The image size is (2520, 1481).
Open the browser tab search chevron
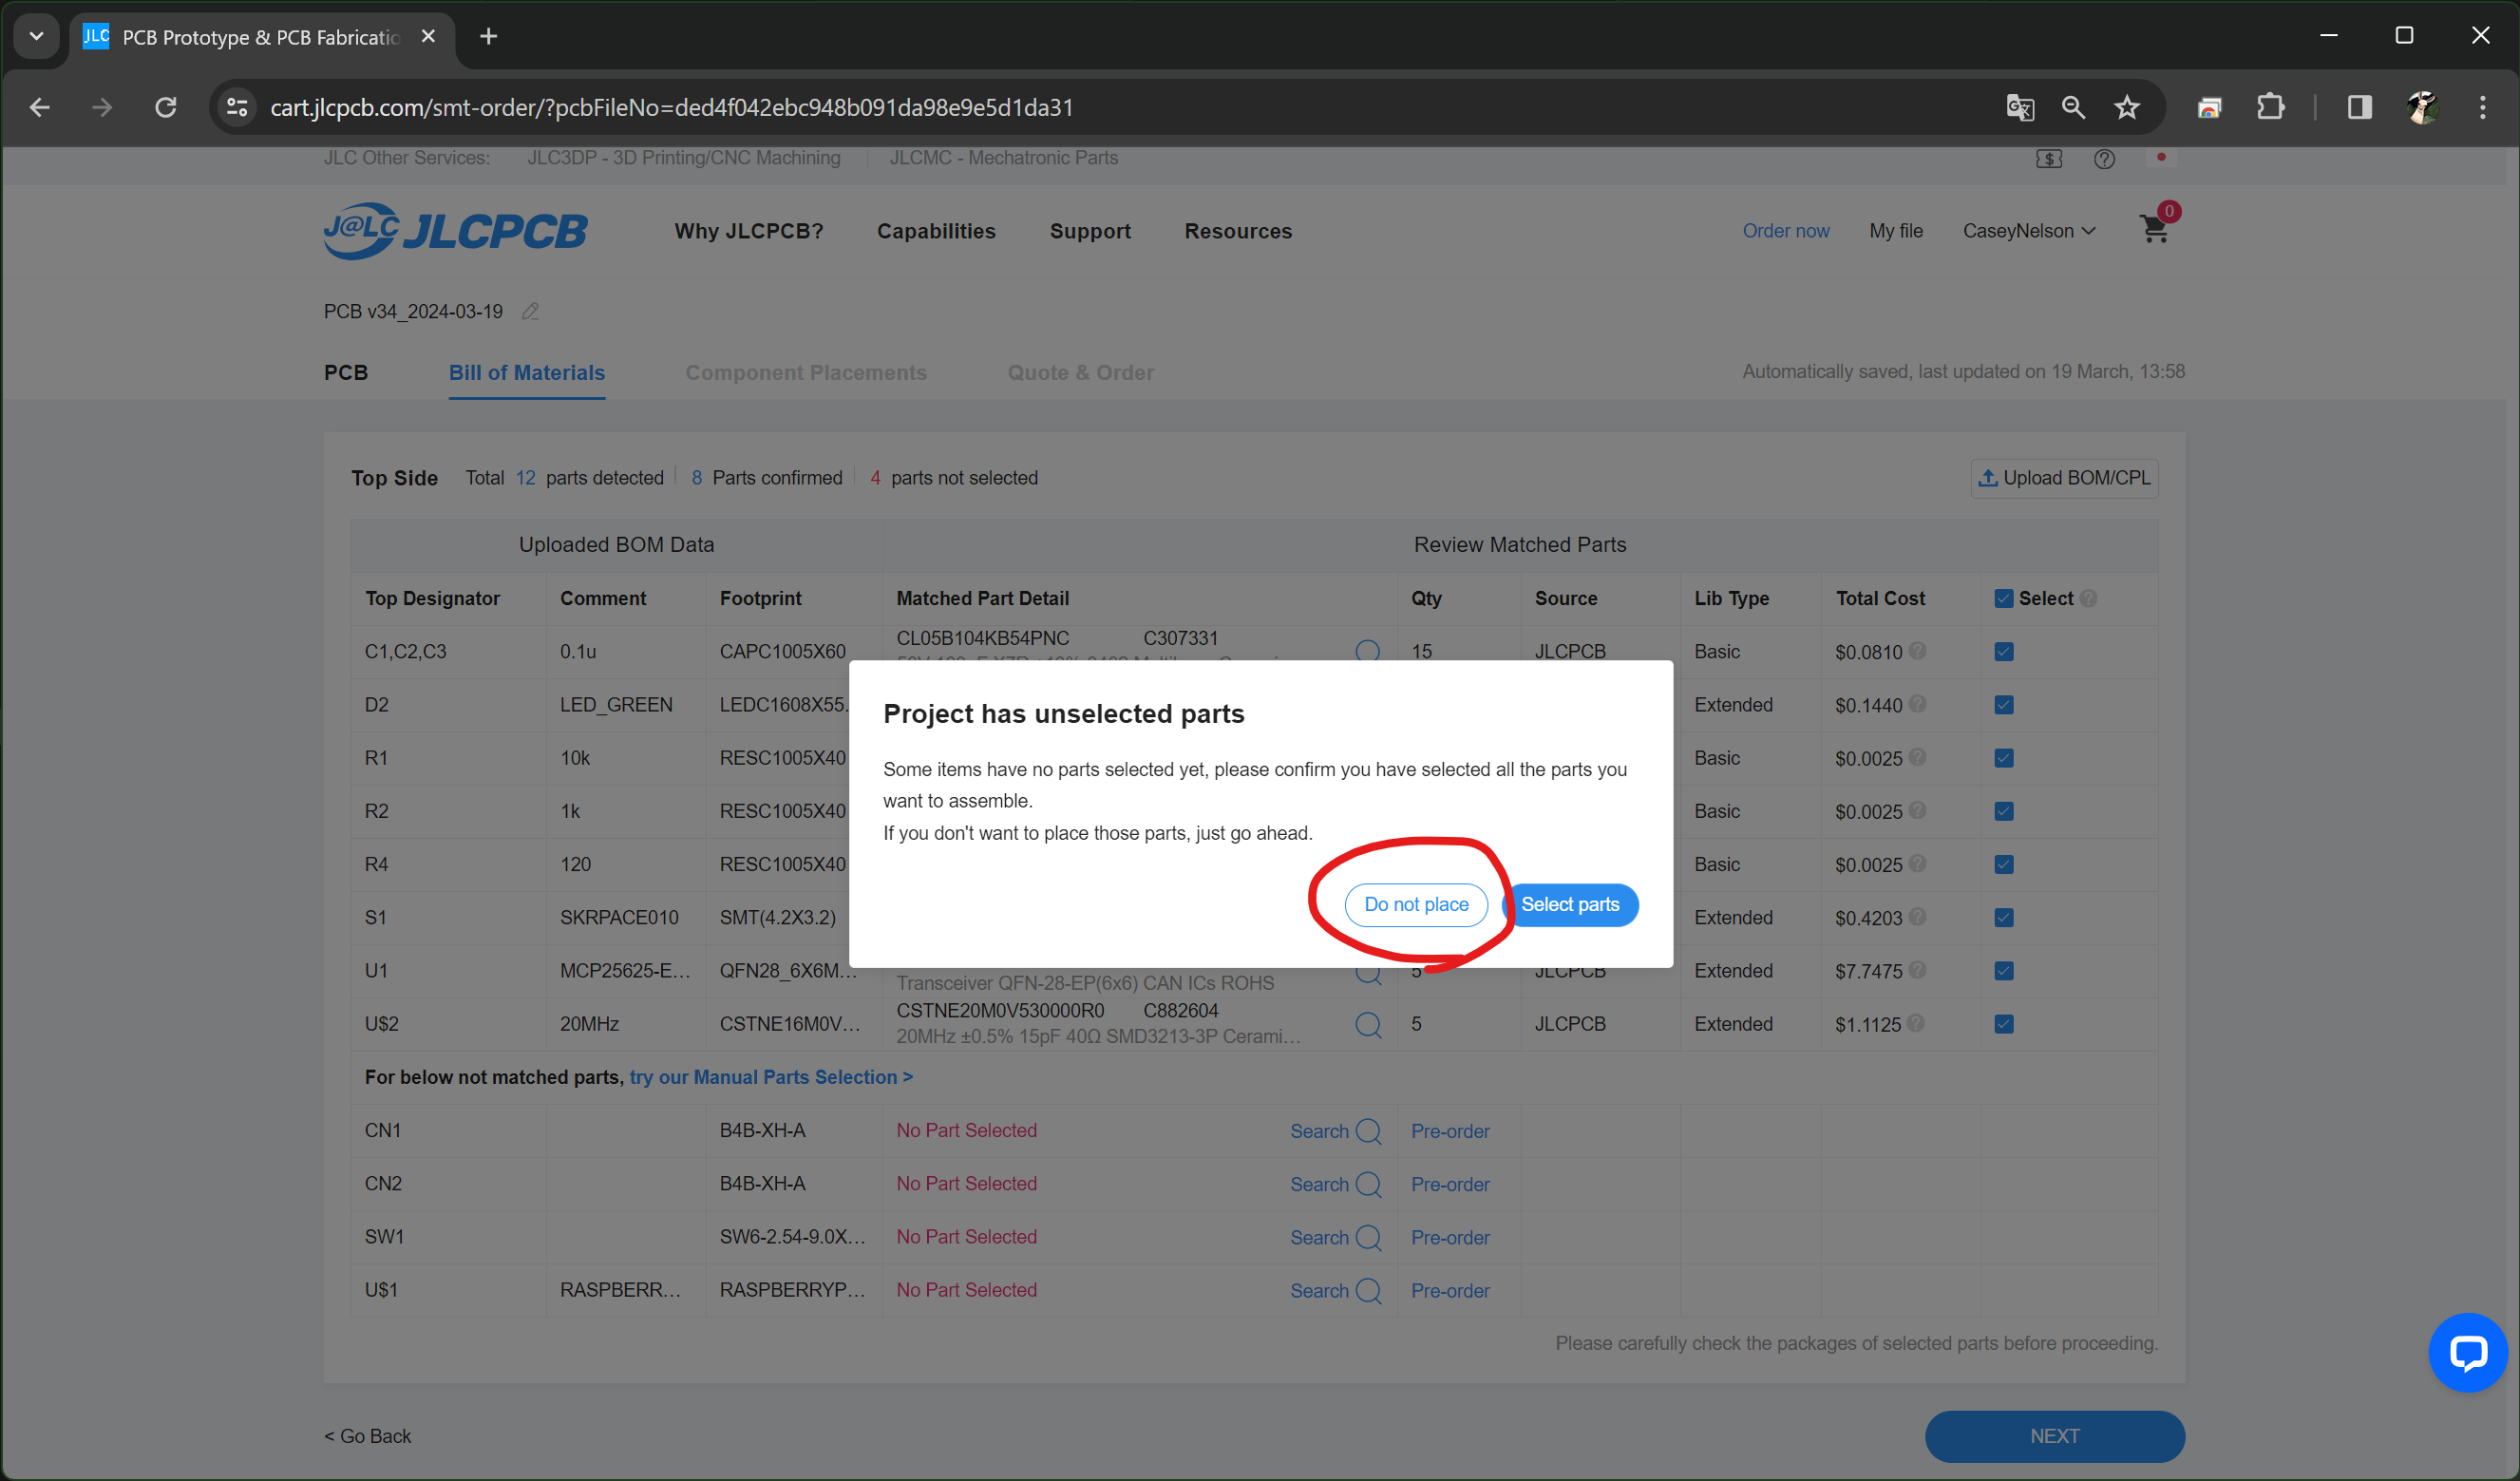pyautogui.click(x=36, y=36)
